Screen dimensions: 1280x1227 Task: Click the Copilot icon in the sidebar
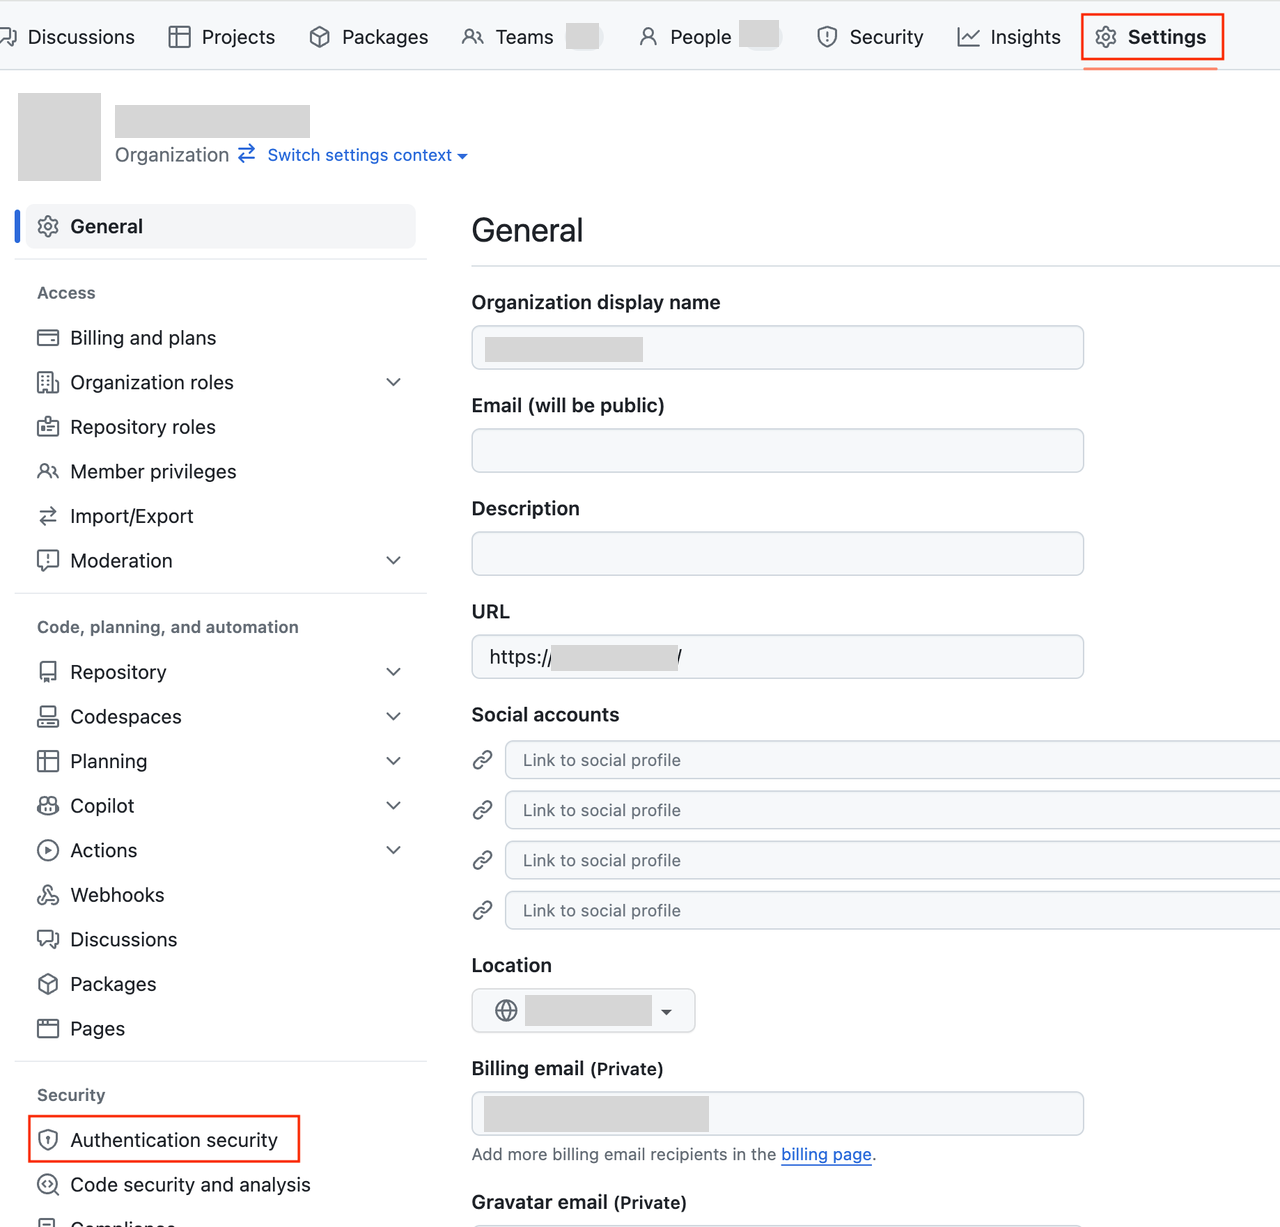pos(48,805)
